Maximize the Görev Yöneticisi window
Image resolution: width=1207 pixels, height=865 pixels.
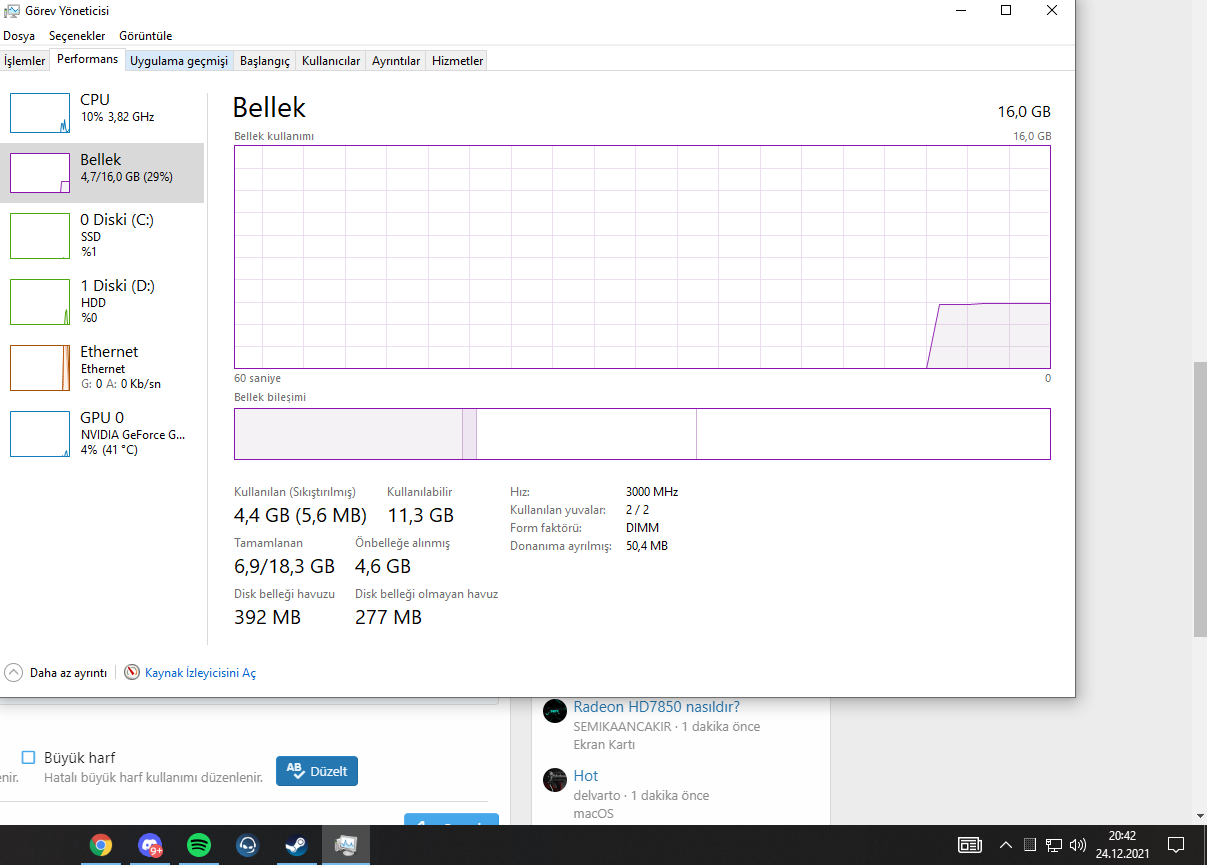[x=1006, y=11]
